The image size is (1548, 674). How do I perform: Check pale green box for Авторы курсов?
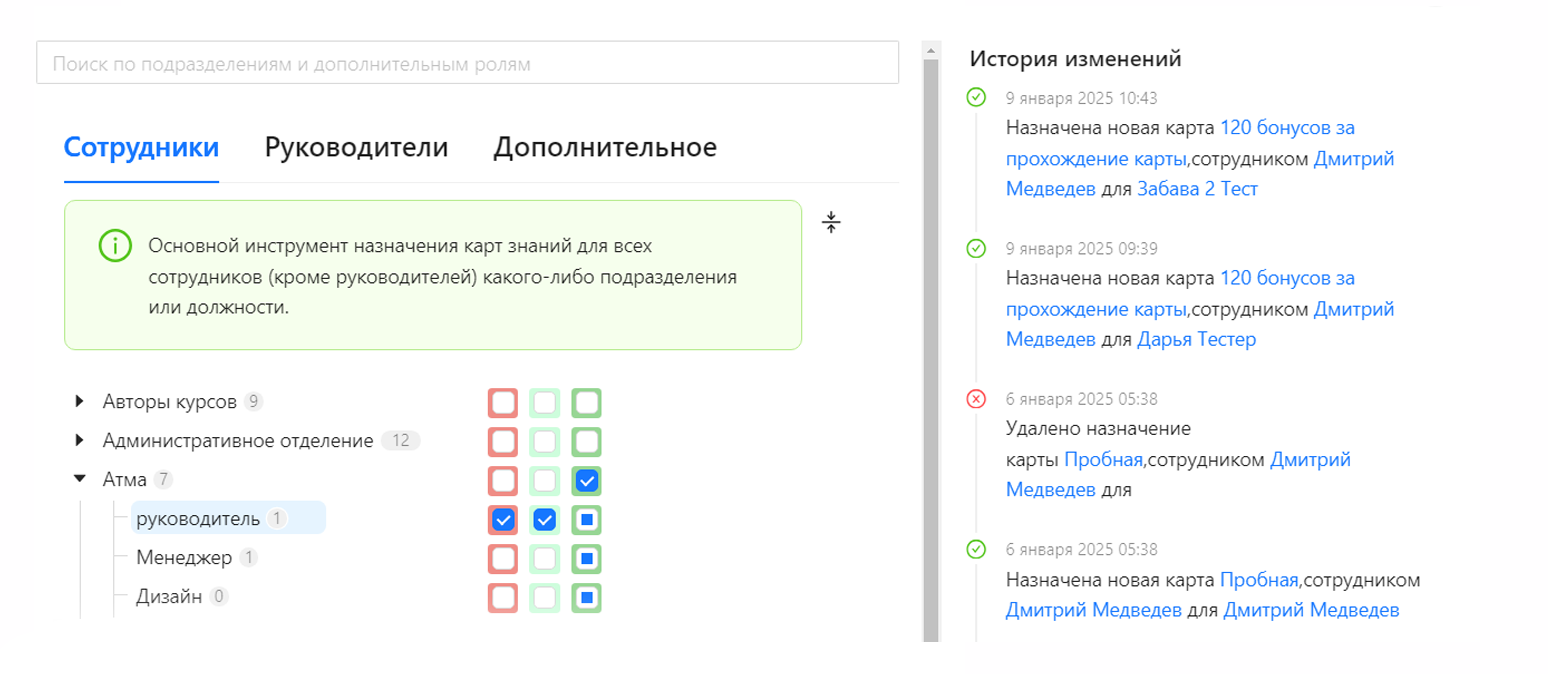(x=544, y=403)
